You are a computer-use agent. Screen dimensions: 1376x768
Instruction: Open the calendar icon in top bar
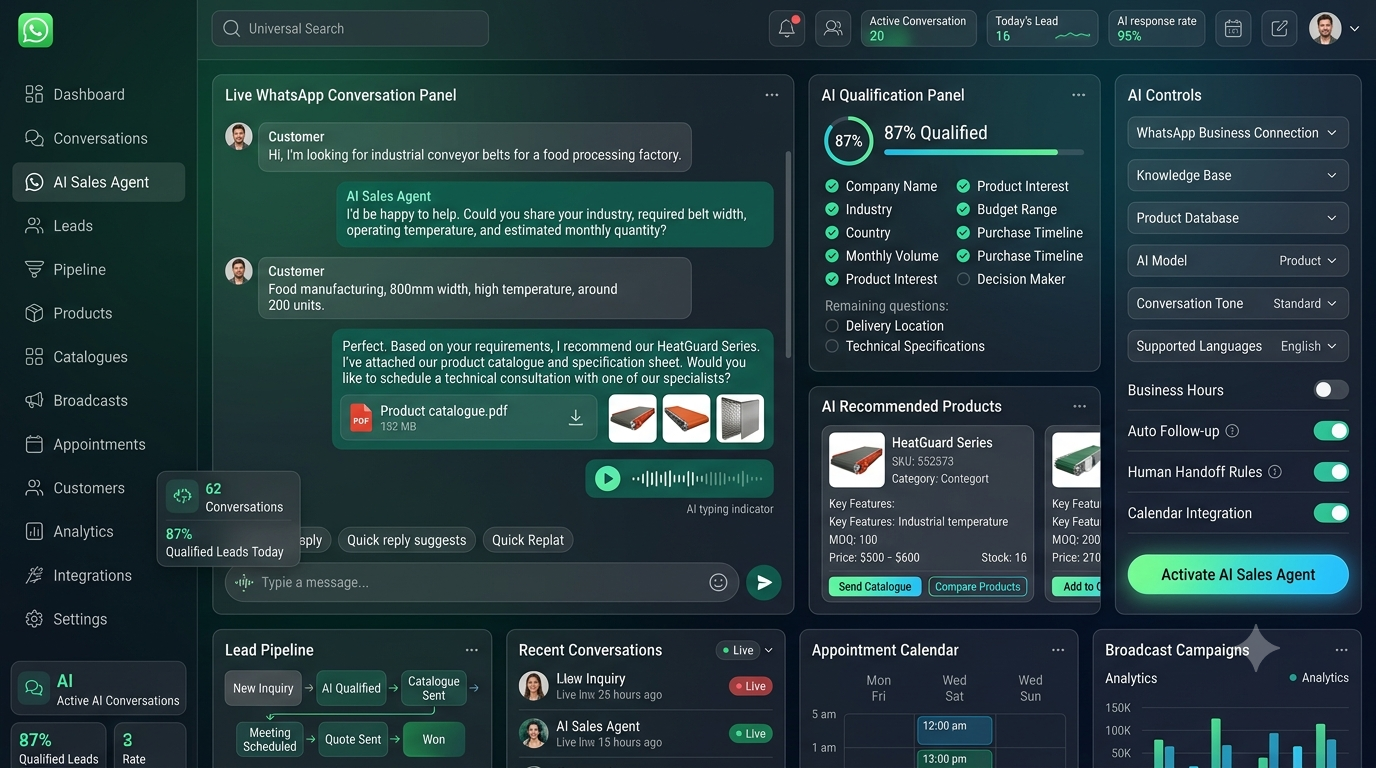pos(1233,28)
